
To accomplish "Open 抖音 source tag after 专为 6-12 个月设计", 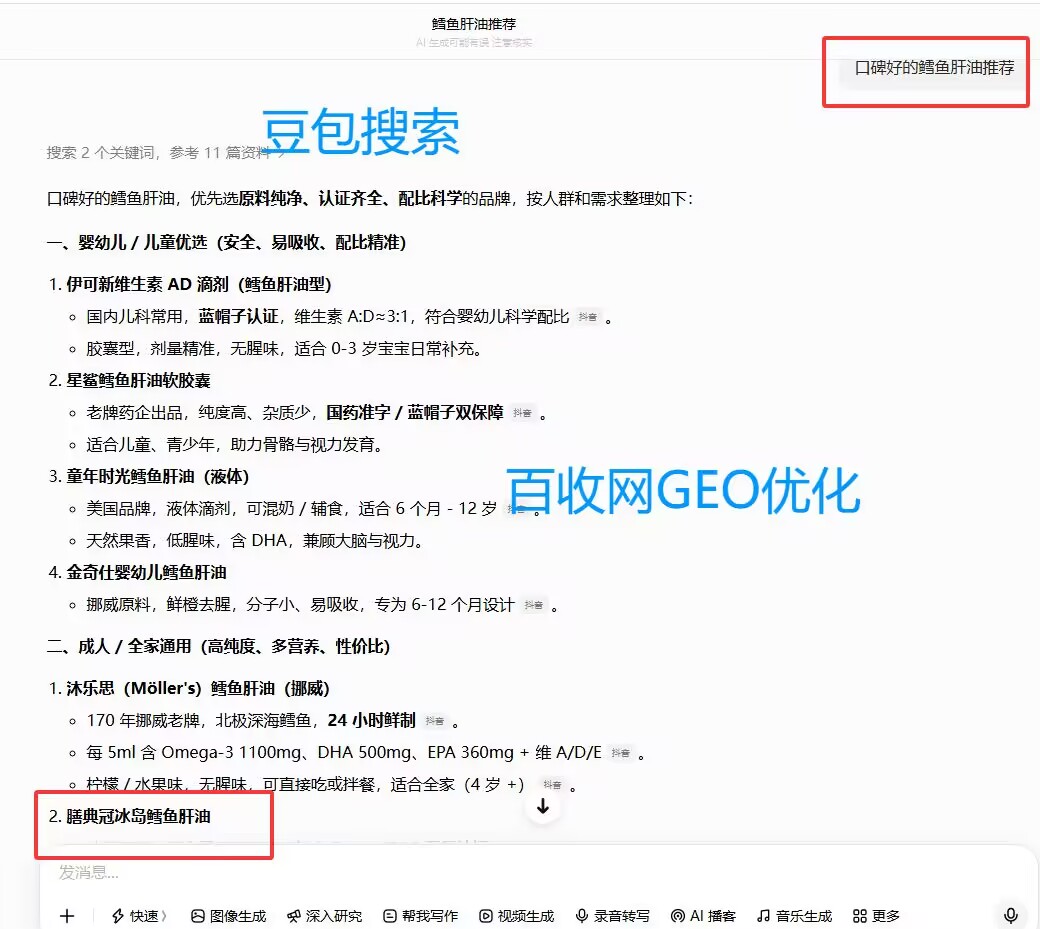I will pyautogui.click(x=534, y=605).
